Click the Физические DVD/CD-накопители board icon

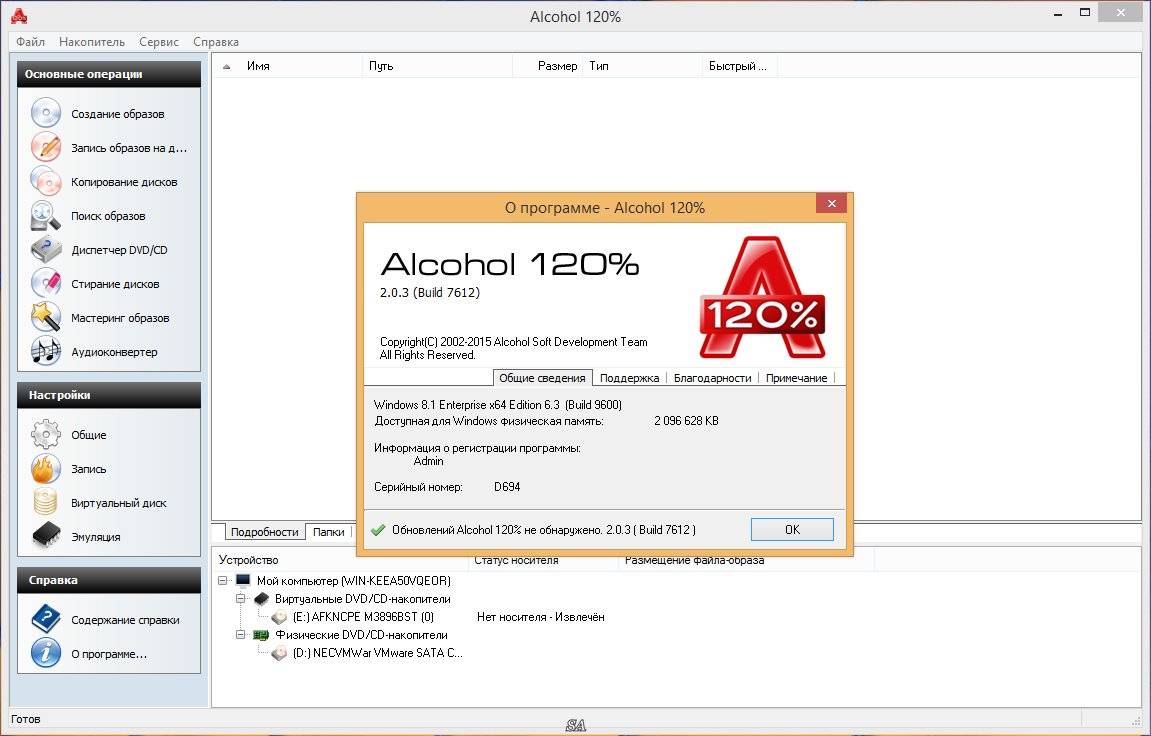pos(261,635)
